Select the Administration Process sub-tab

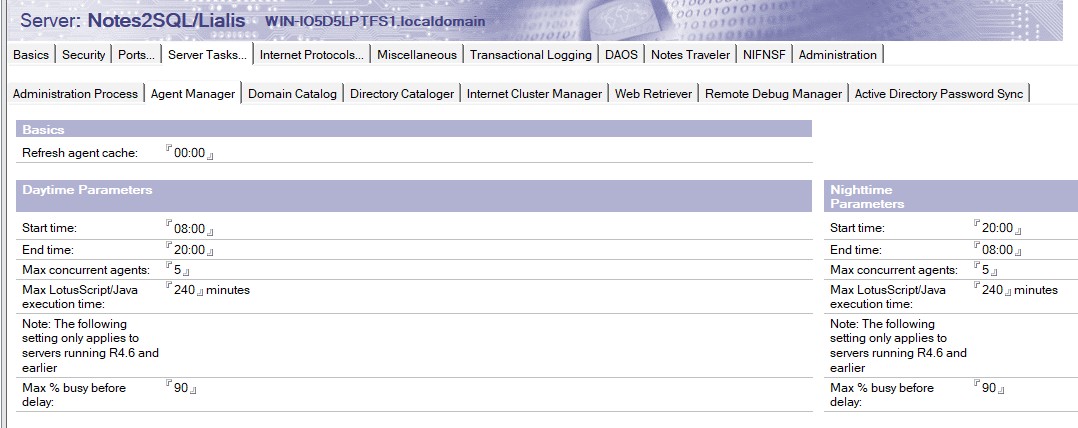tap(75, 94)
